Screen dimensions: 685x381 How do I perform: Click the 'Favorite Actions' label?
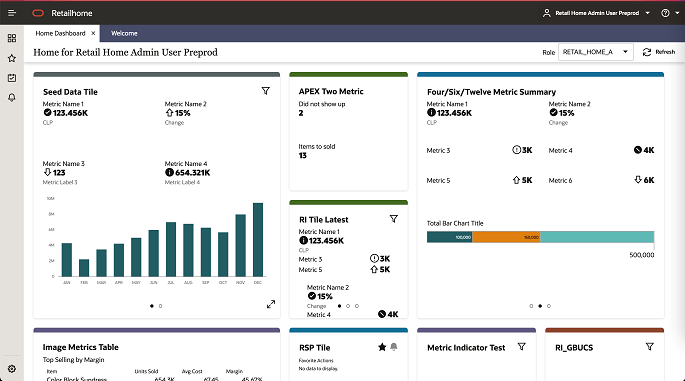tap(316, 360)
